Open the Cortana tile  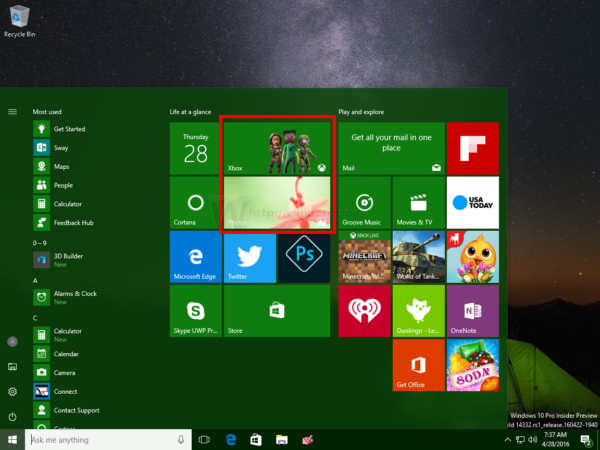[195, 203]
